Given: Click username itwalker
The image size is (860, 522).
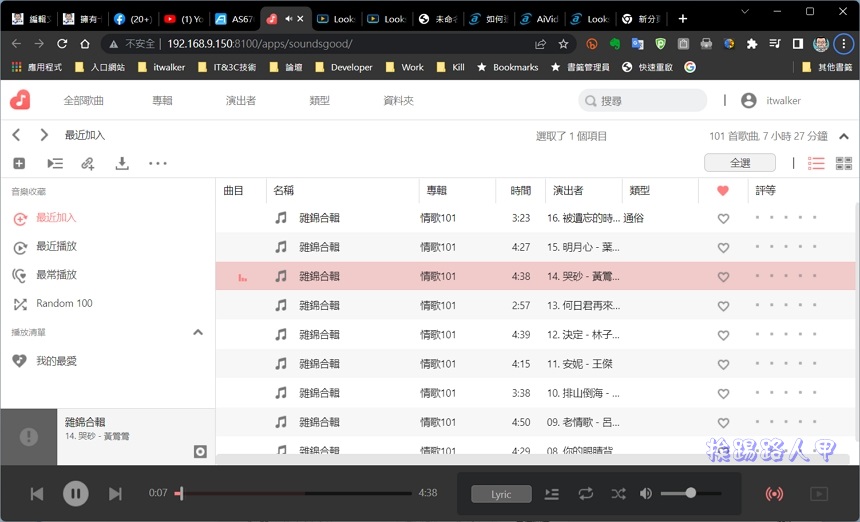Looking at the screenshot, I should (x=783, y=100).
